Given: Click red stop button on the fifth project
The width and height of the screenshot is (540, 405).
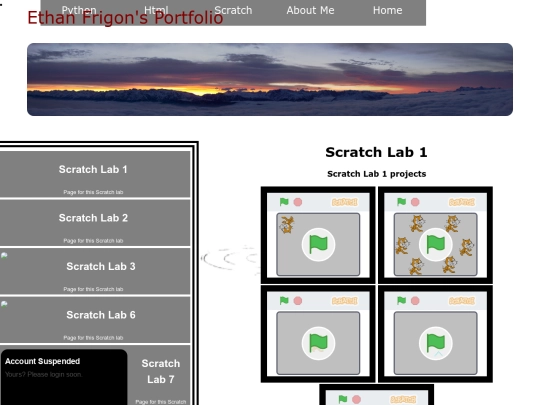Looking at the screenshot, I should point(356,399).
